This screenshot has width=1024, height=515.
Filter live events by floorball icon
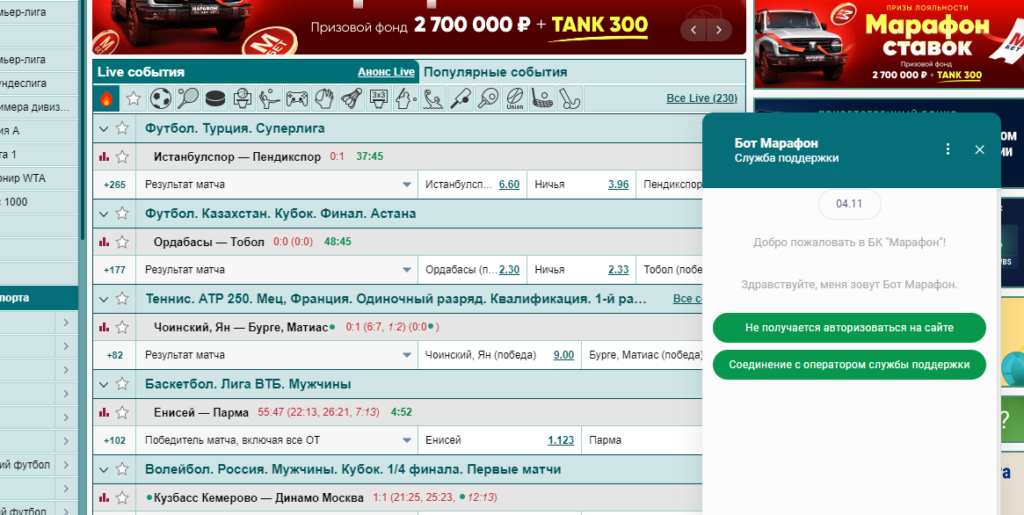point(541,99)
